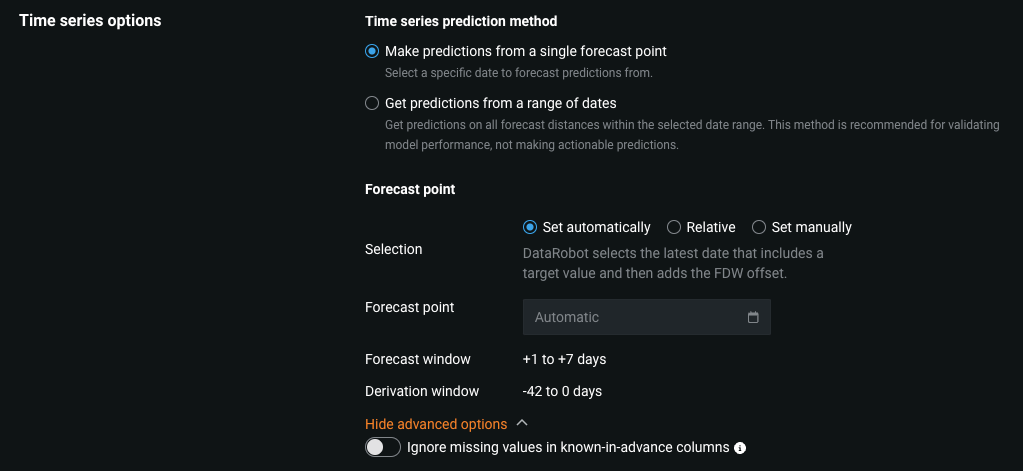Select the "Set automatically" radio option
This screenshot has height=471, width=1023.
pos(530,227)
